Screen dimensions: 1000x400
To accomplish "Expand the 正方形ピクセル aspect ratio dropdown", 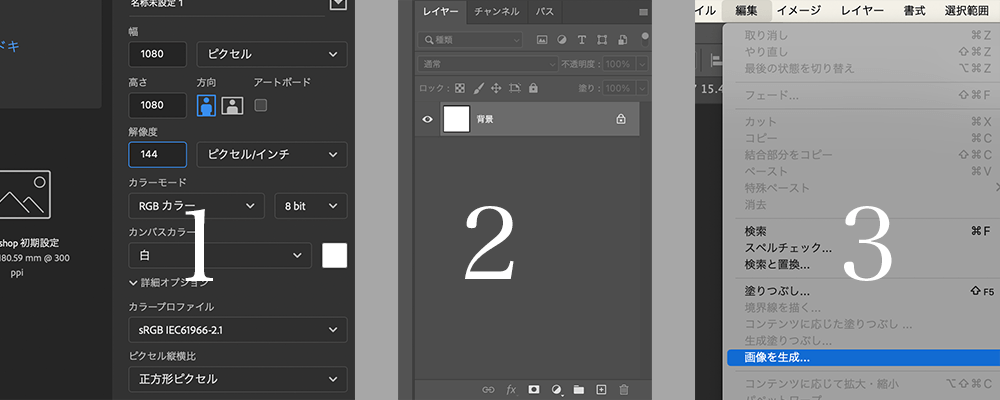I will pos(238,379).
